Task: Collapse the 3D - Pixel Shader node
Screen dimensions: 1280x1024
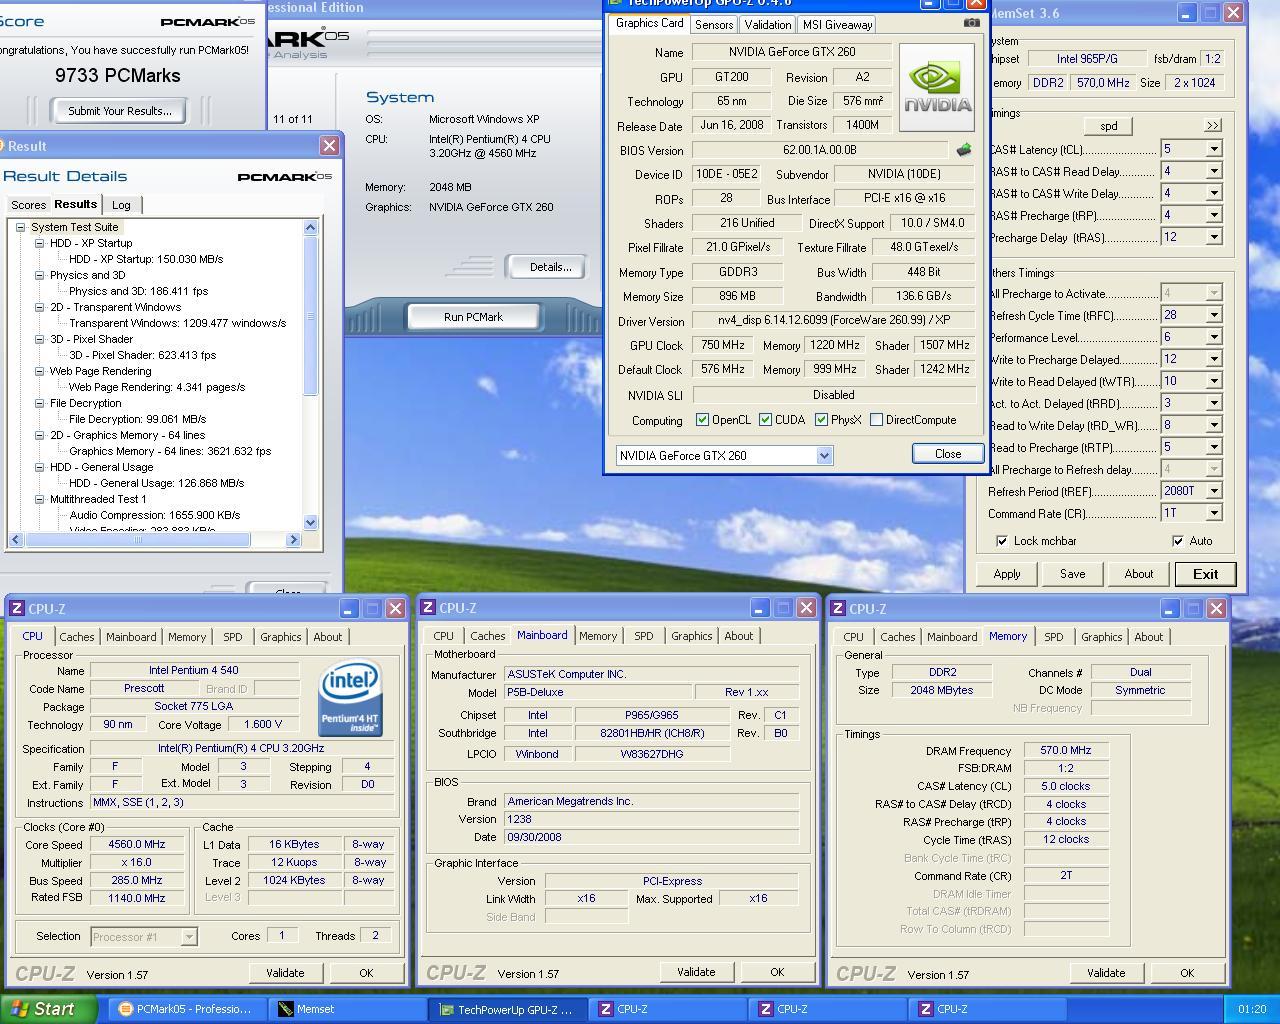Action: (39, 339)
